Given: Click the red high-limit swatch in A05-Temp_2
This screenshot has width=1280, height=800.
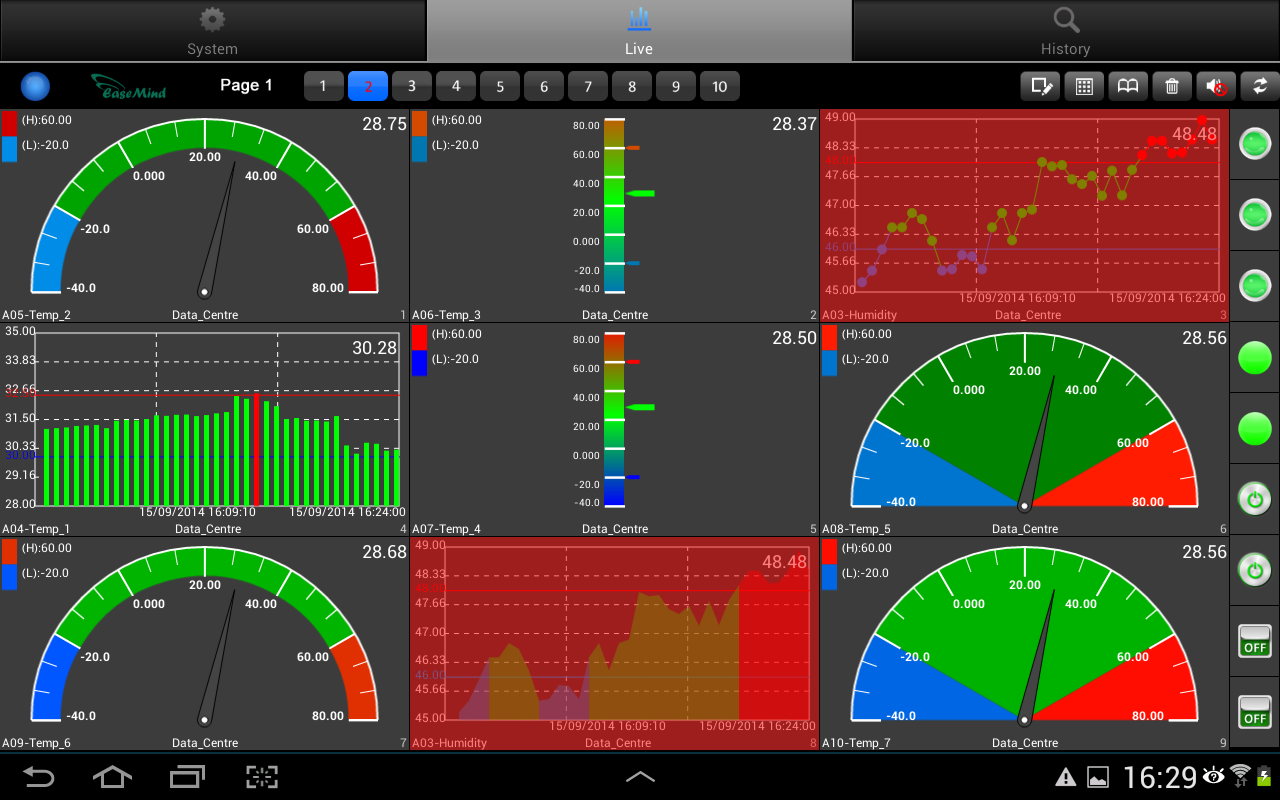Looking at the screenshot, I should [x=9, y=123].
